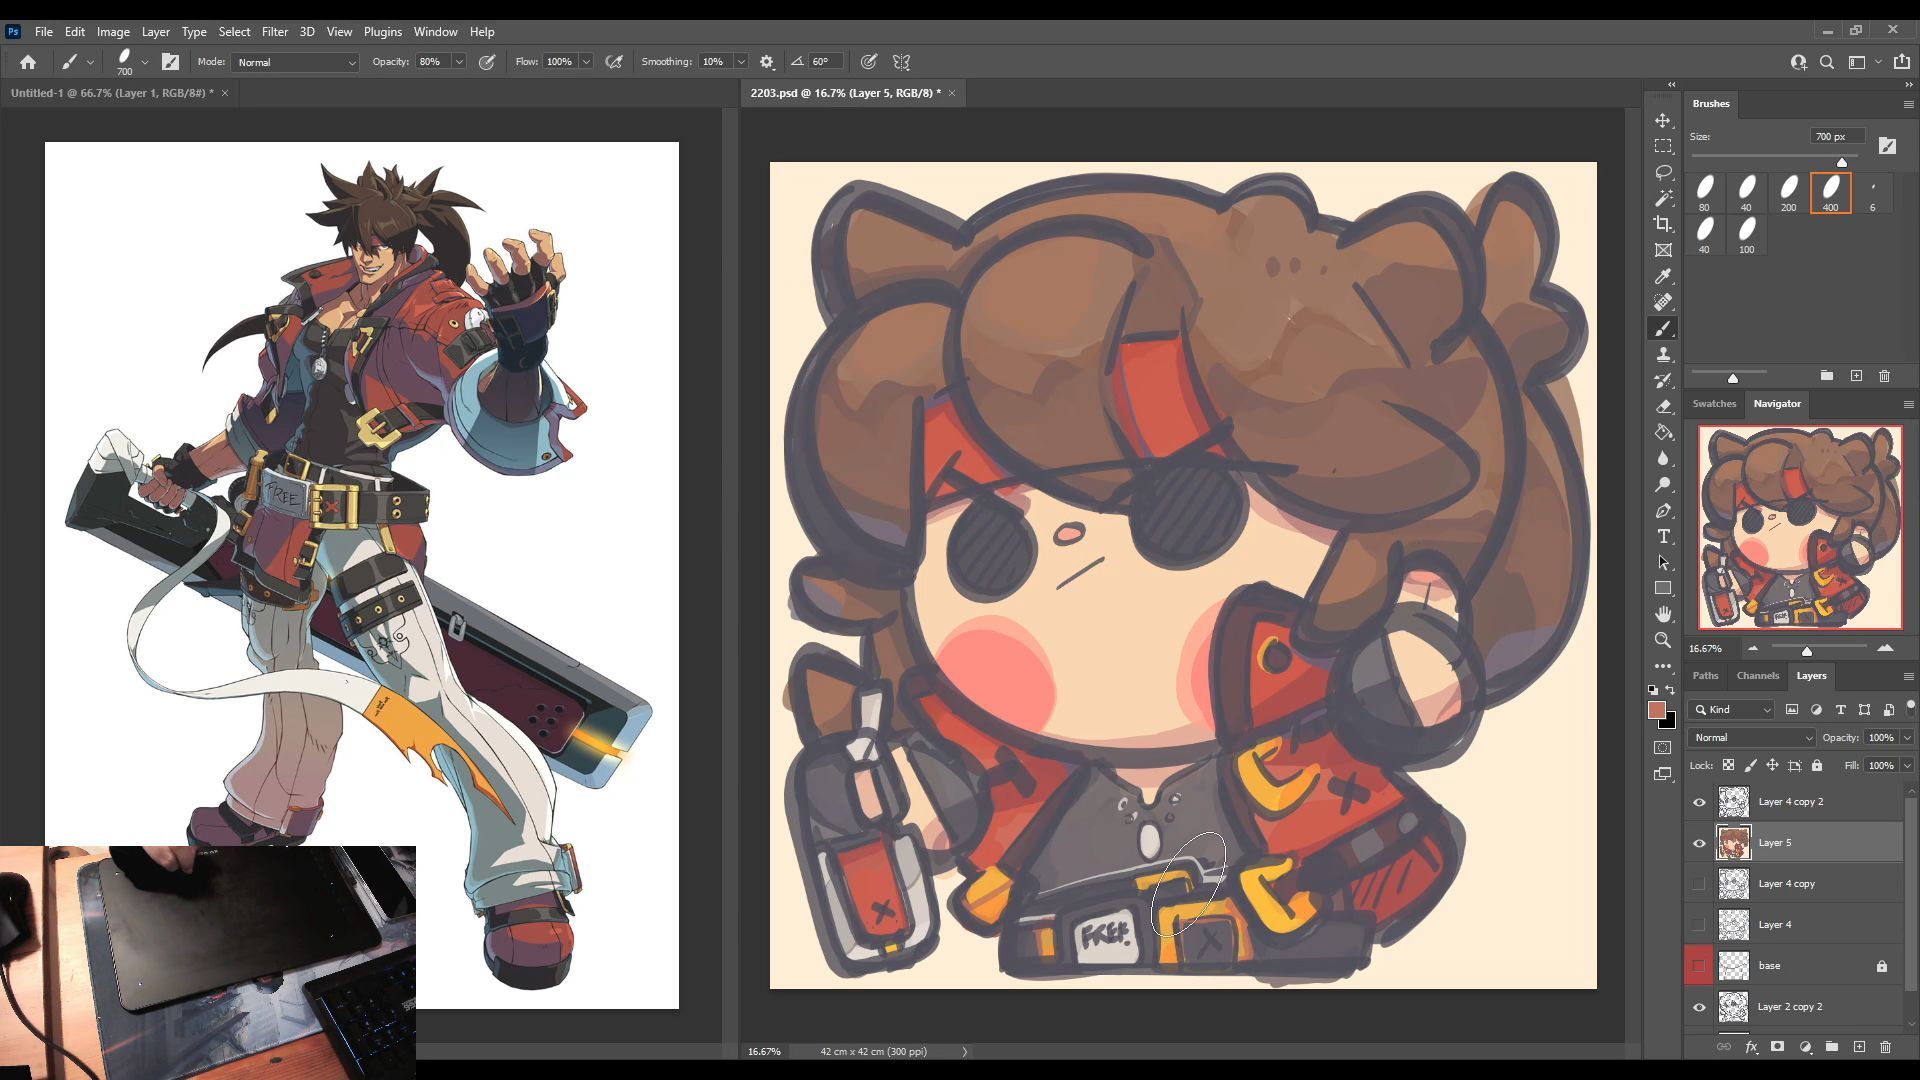The height and width of the screenshot is (1080, 1920).
Task: Select the Blur tool
Action: [x=1663, y=458]
